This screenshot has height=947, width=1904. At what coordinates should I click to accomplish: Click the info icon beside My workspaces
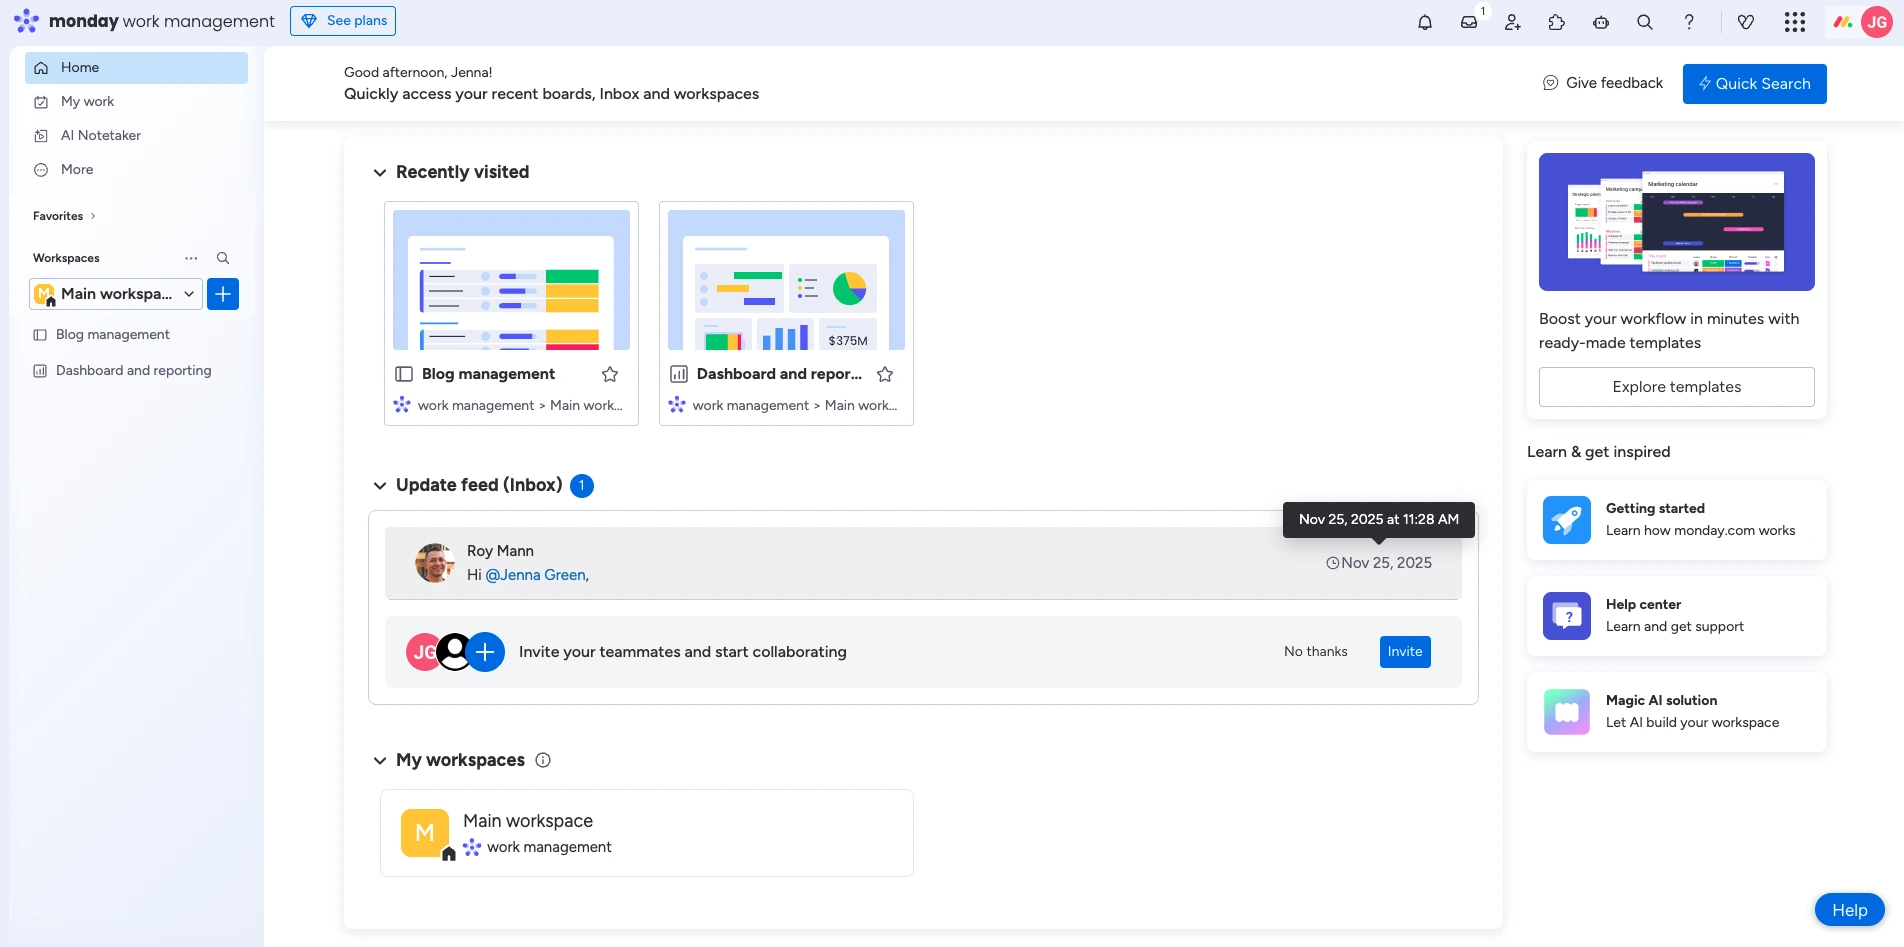(543, 760)
